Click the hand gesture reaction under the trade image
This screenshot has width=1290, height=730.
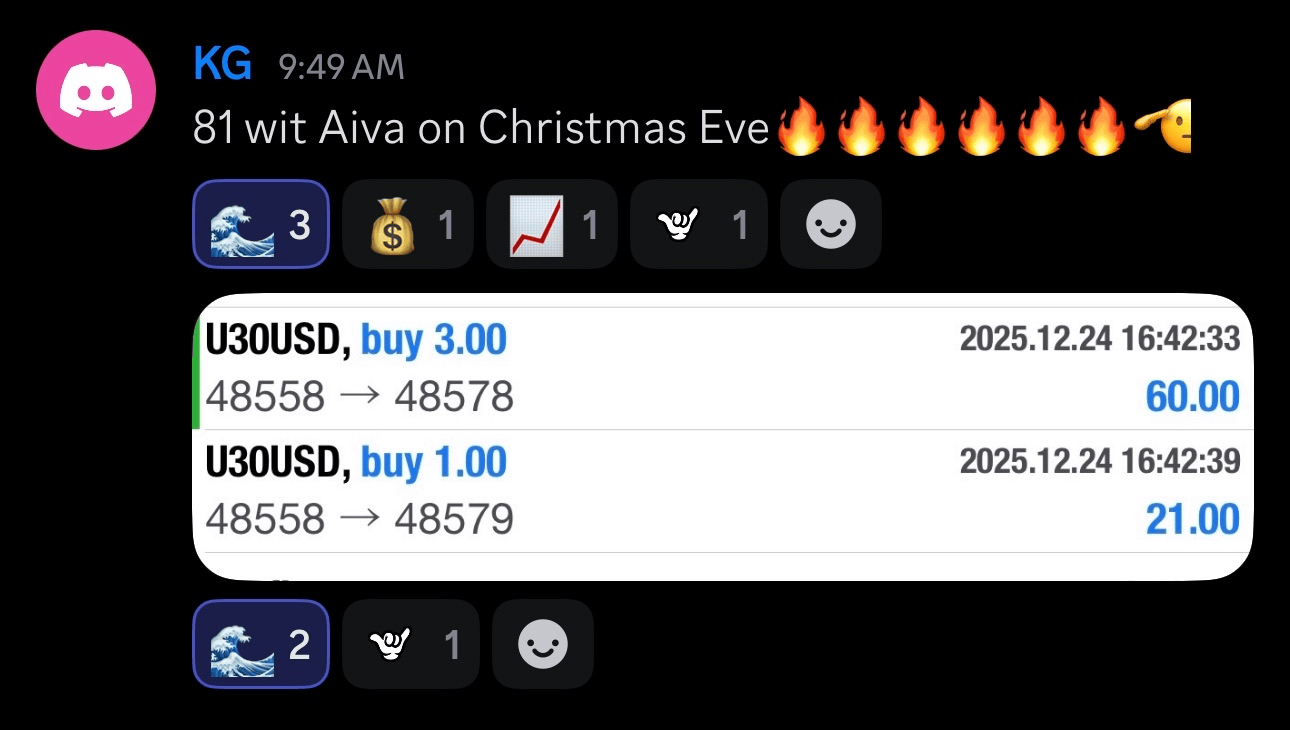click(x=410, y=645)
